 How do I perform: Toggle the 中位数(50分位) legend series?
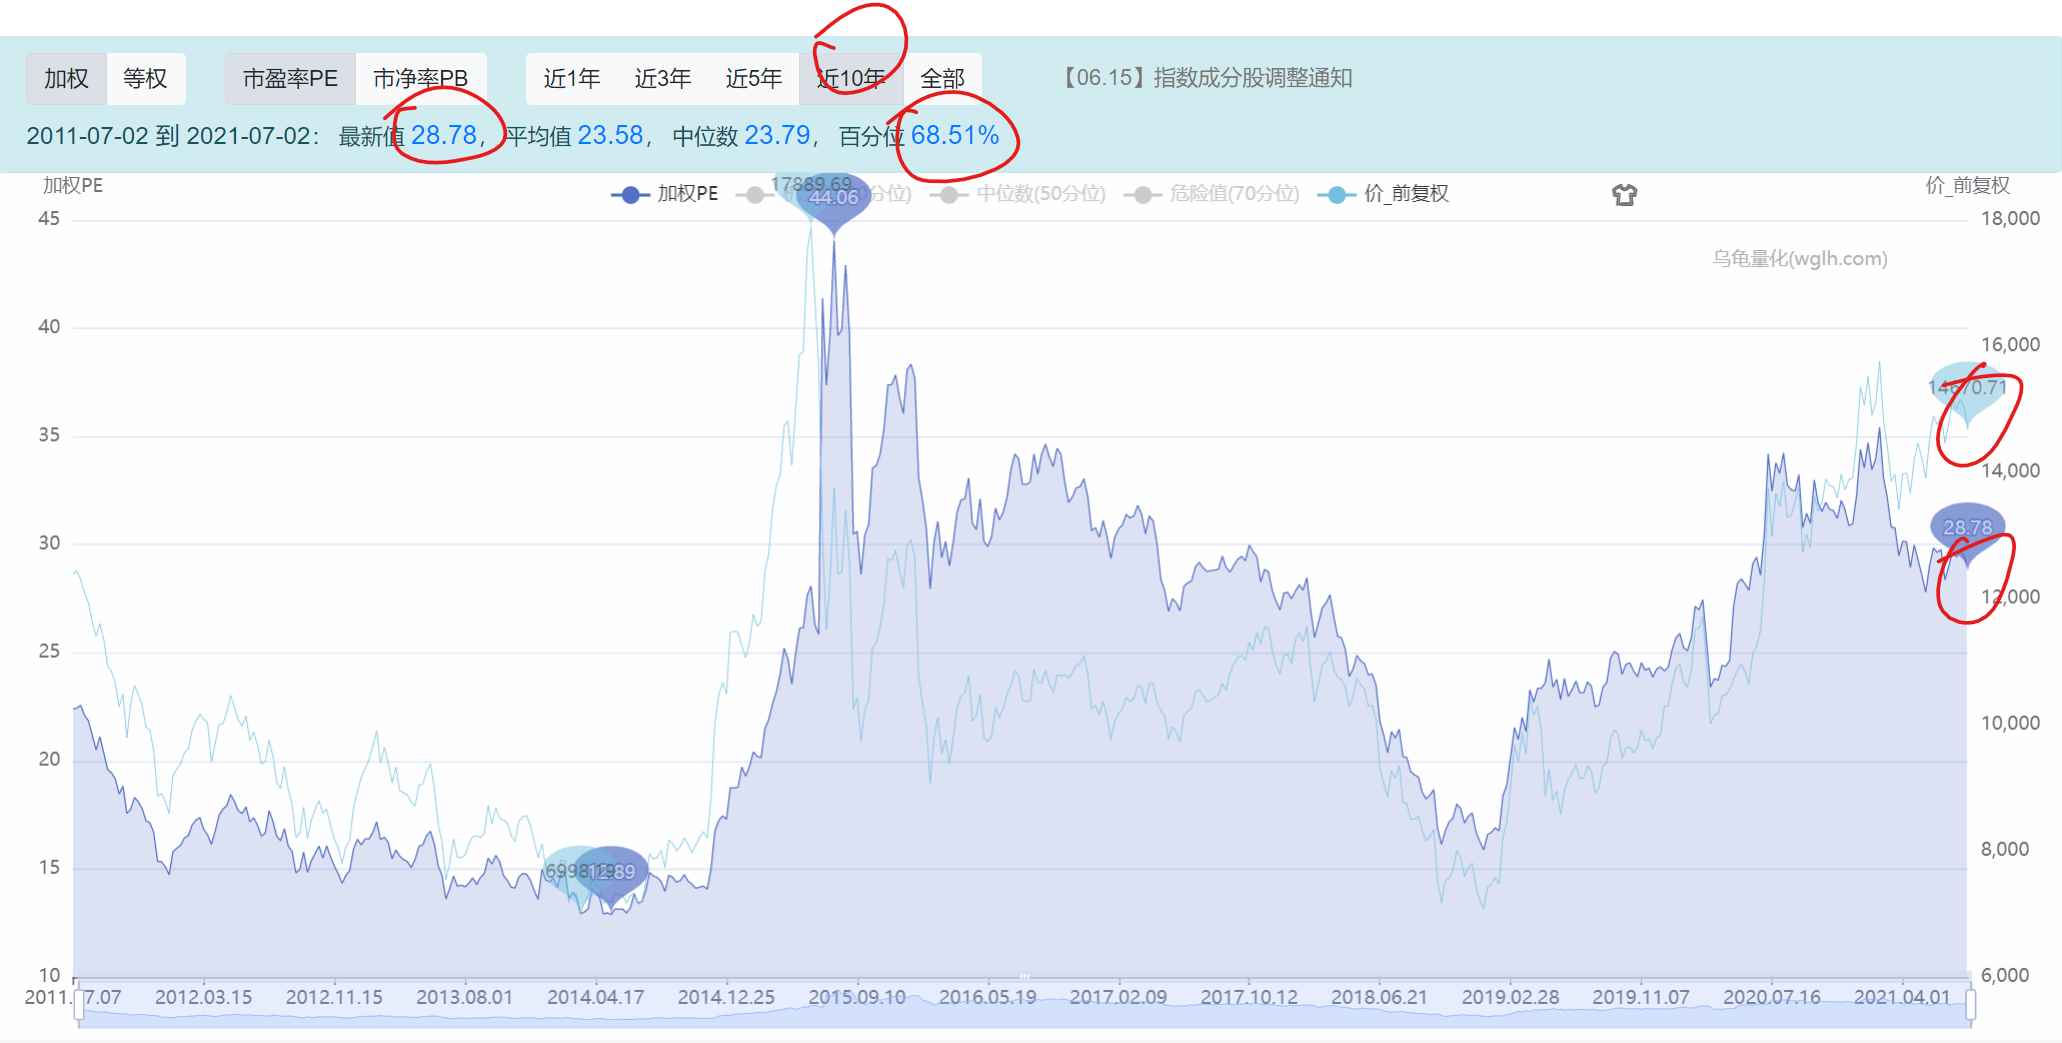tap(1019, 194)
